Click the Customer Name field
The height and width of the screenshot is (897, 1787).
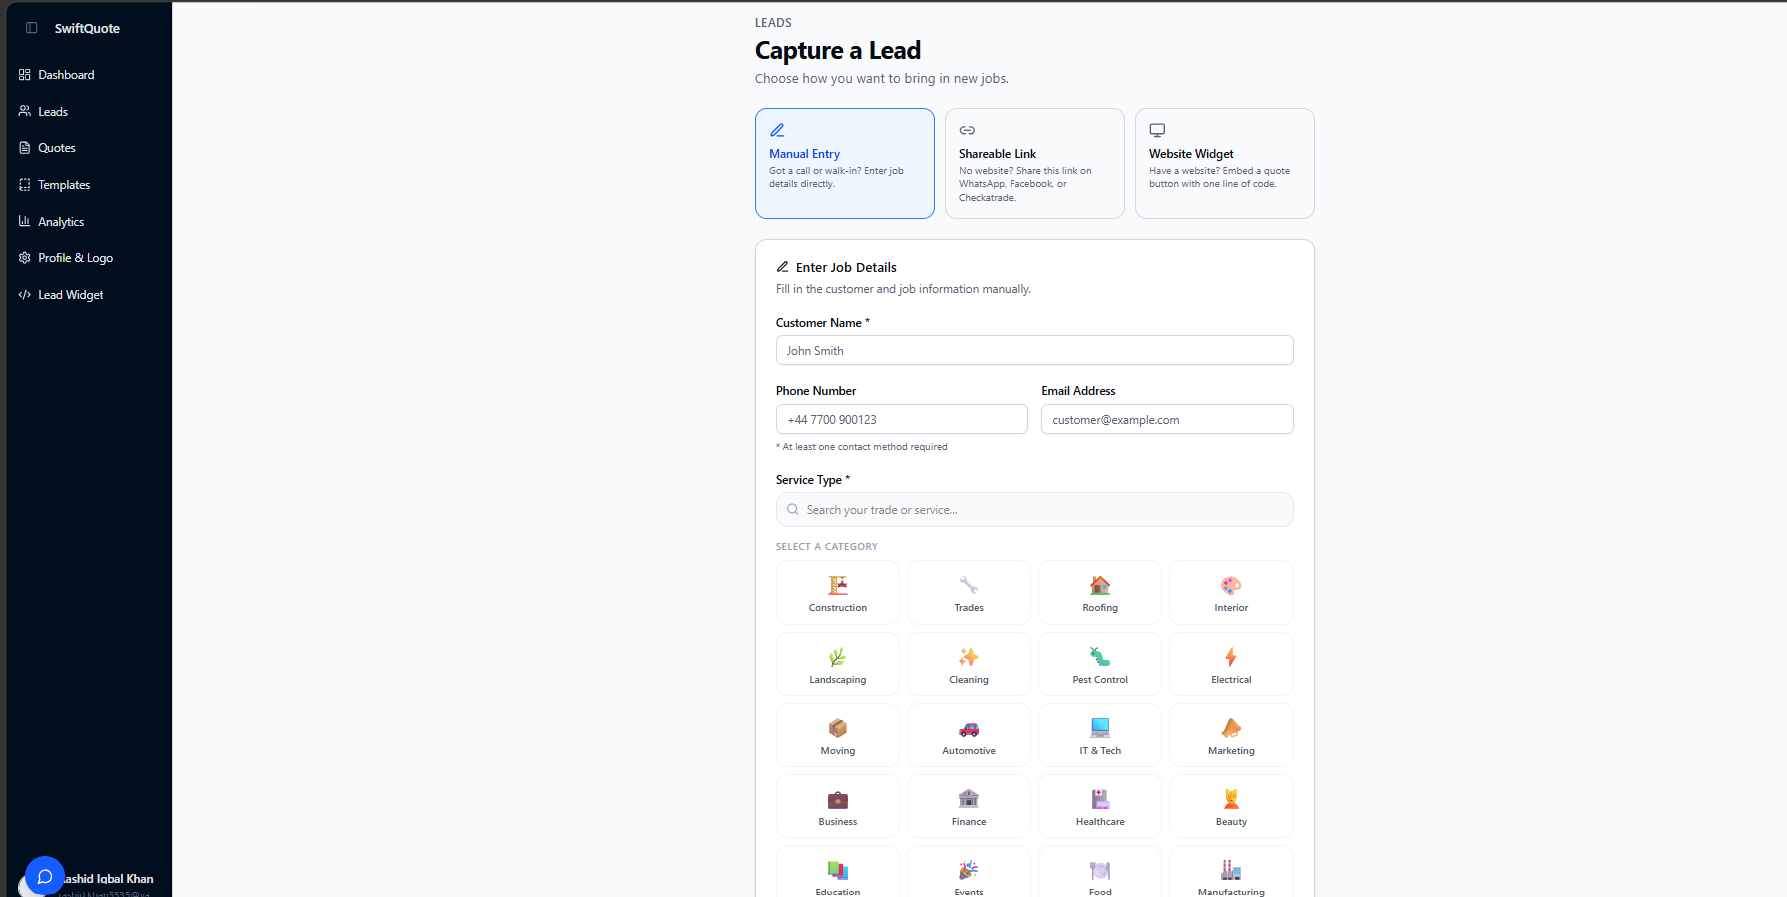1035,350
